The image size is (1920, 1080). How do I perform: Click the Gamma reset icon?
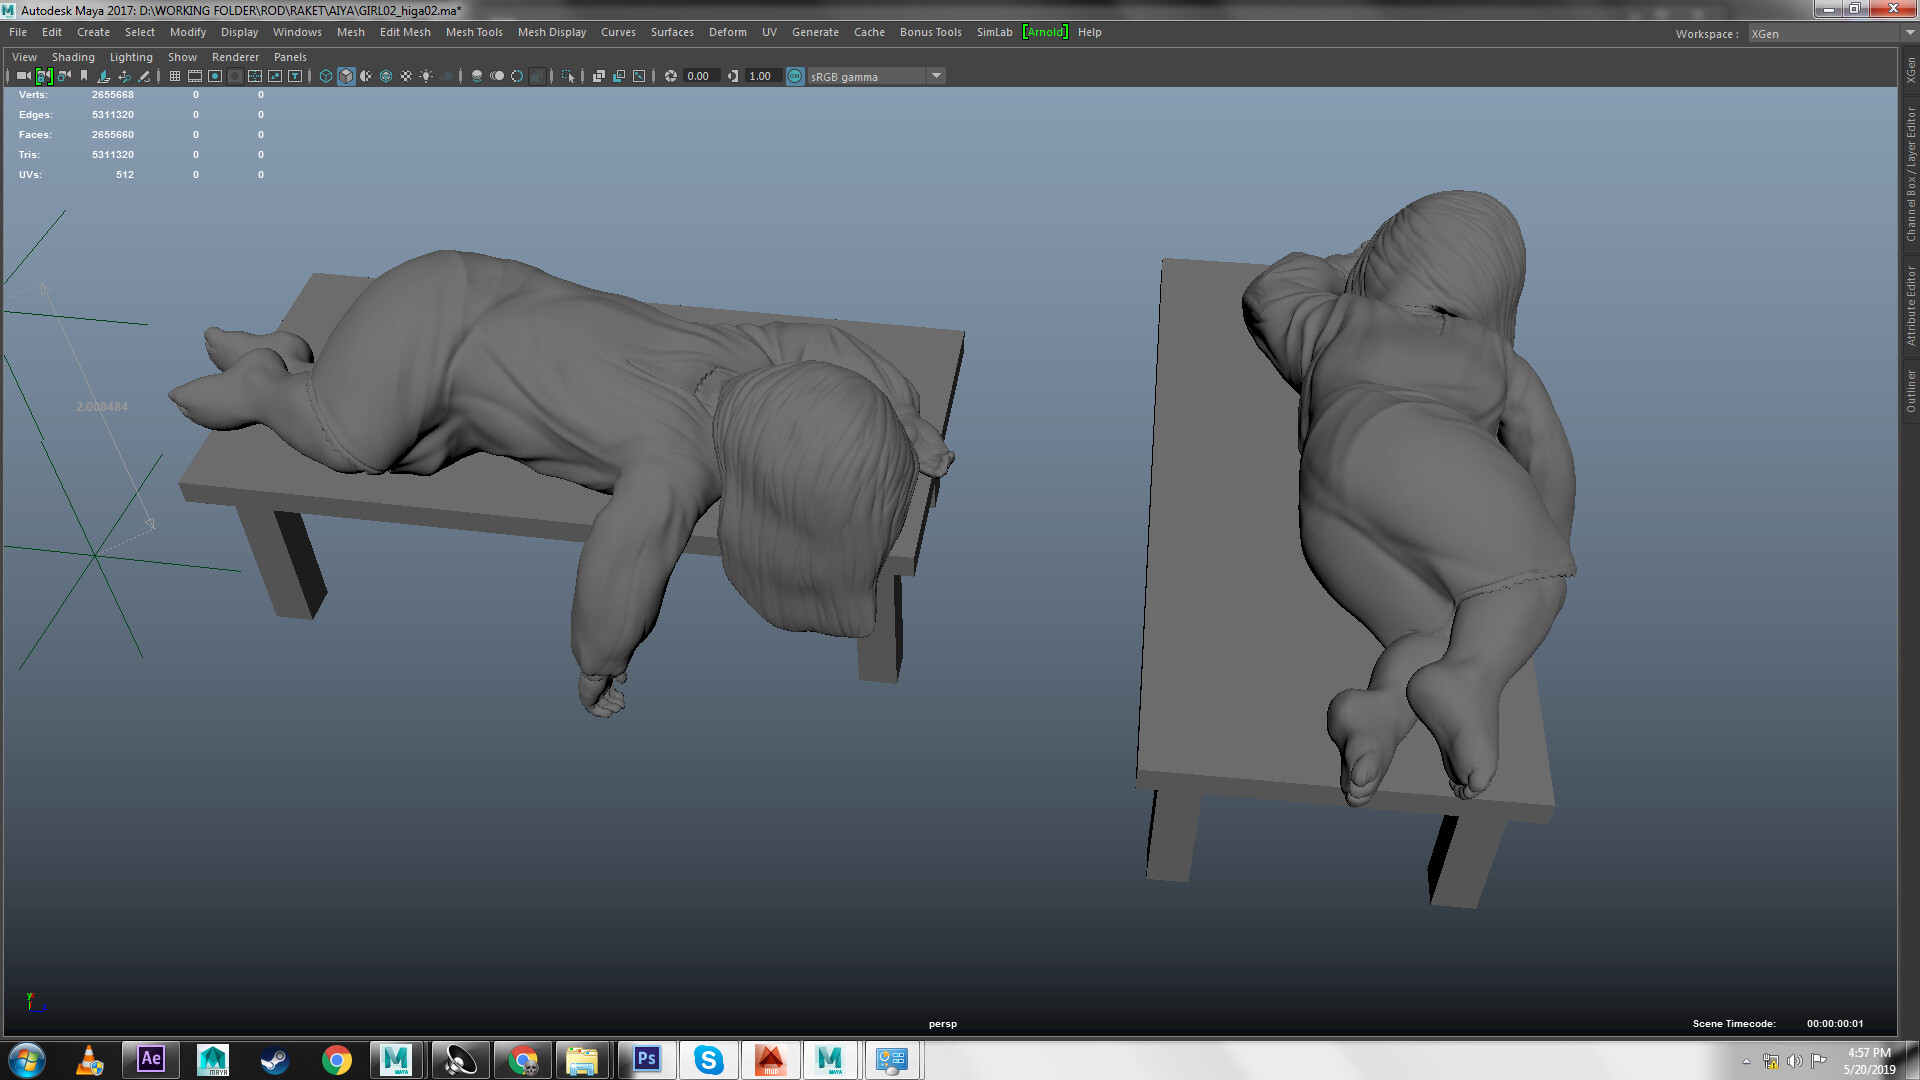(x=733, y=76)
